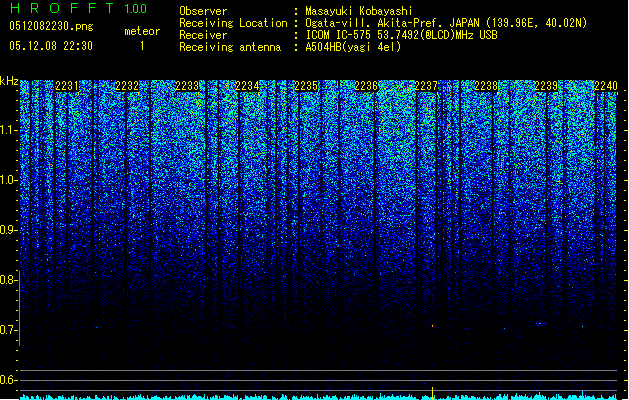
Task: Click the yellow spike in the bottom power graph
Action: tap(432, 393)
